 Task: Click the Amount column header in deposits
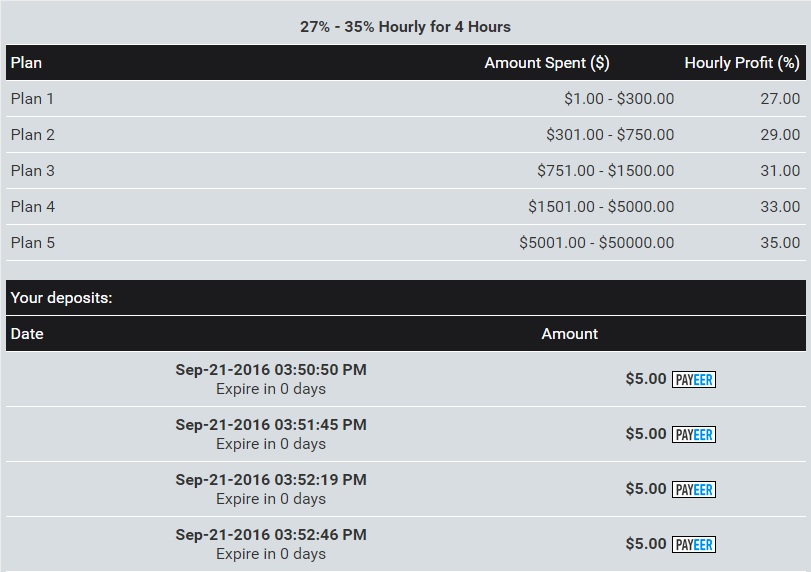pyautogui.click(x=569, y=334)
